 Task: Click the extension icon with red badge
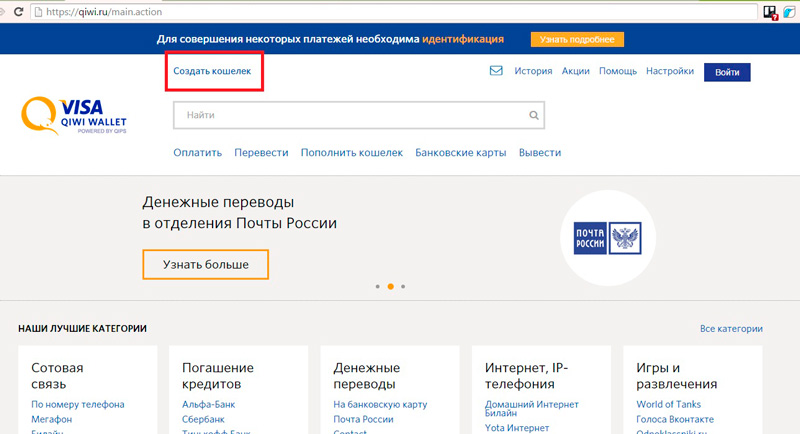(770, 12)
